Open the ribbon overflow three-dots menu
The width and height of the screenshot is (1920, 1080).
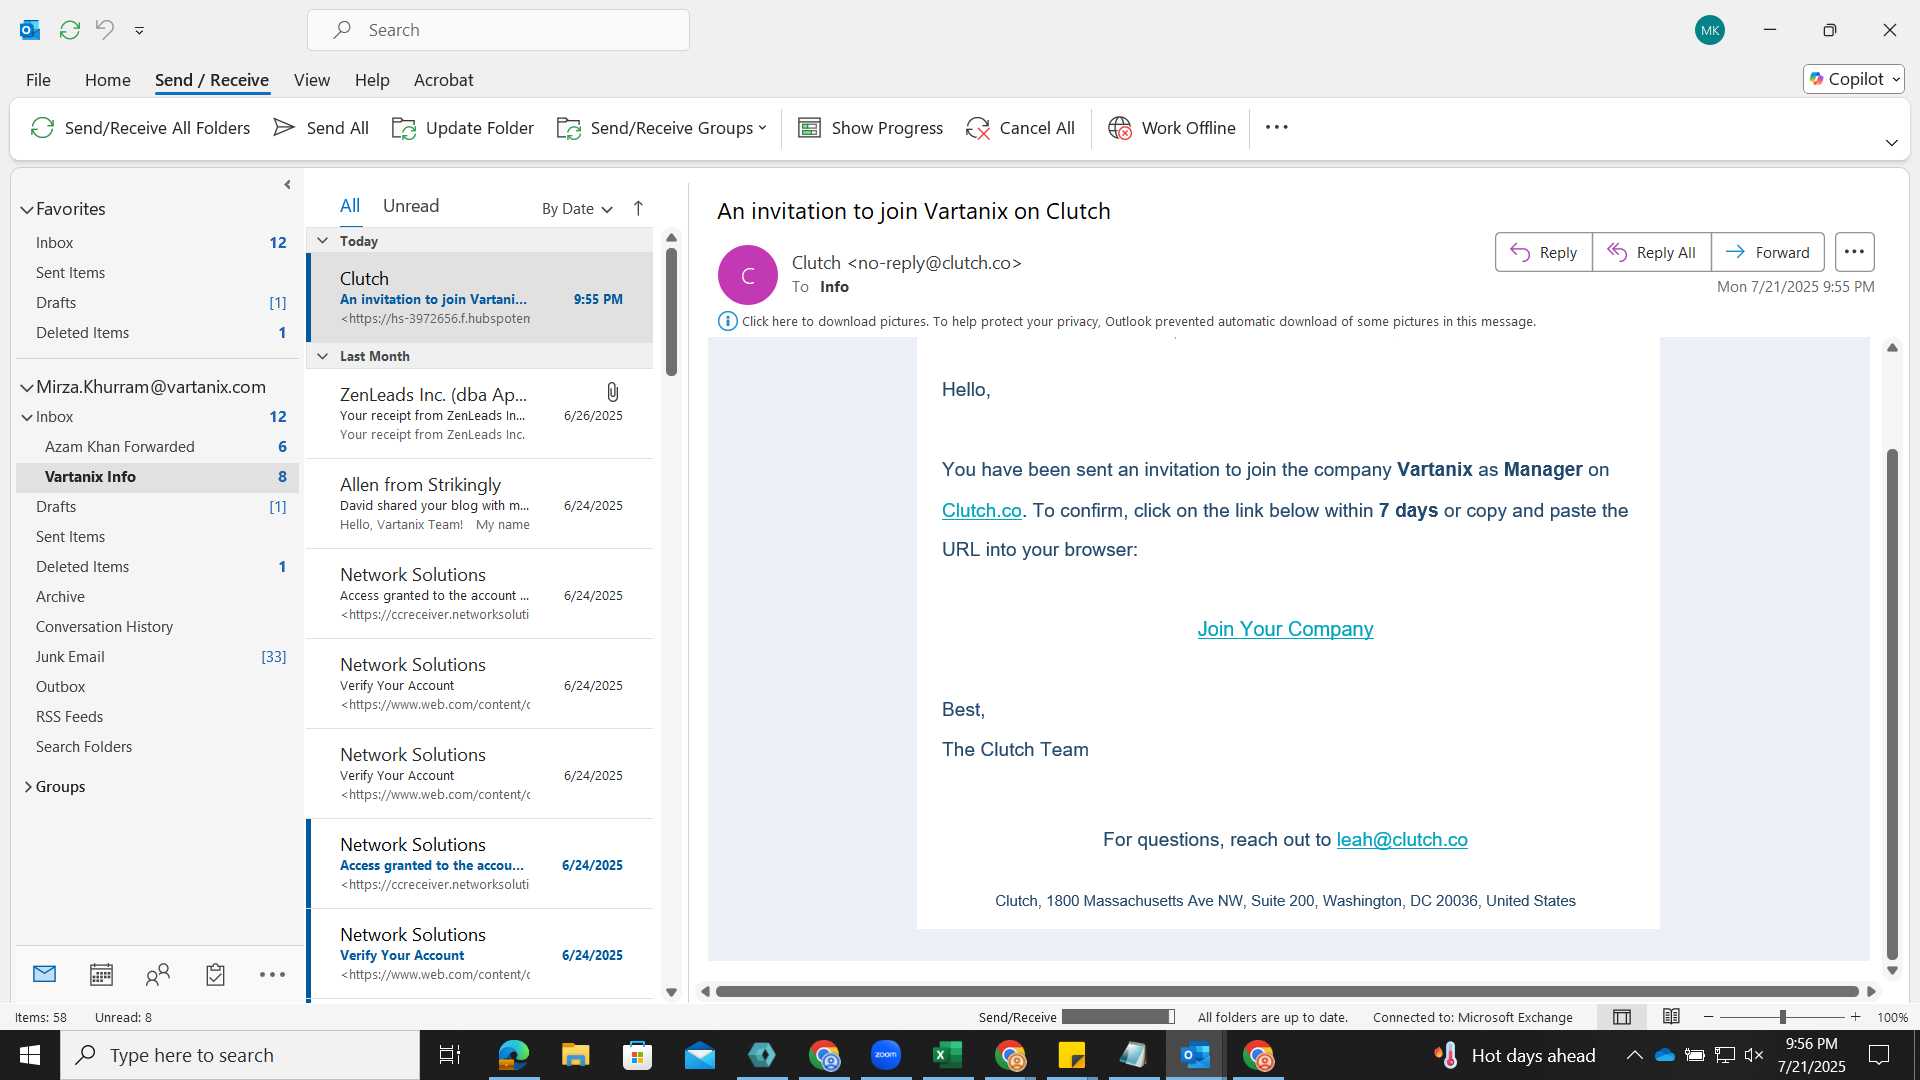tap(1276, 127)
